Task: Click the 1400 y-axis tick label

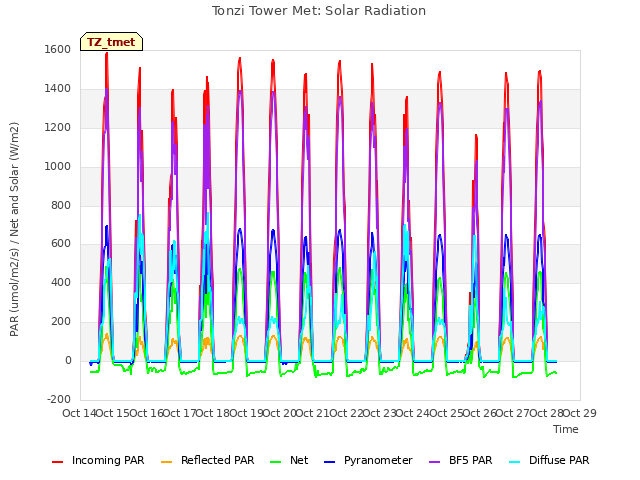Action: click(58, 88)
